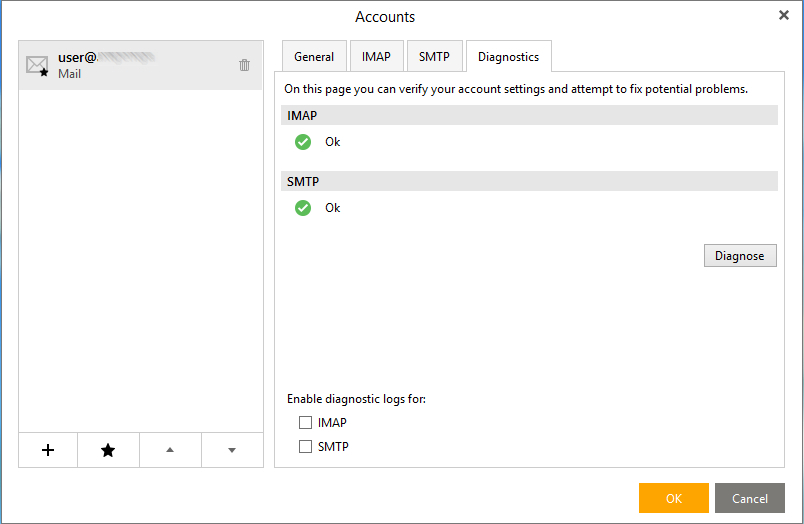Set default account with star button

click(108, 450)
